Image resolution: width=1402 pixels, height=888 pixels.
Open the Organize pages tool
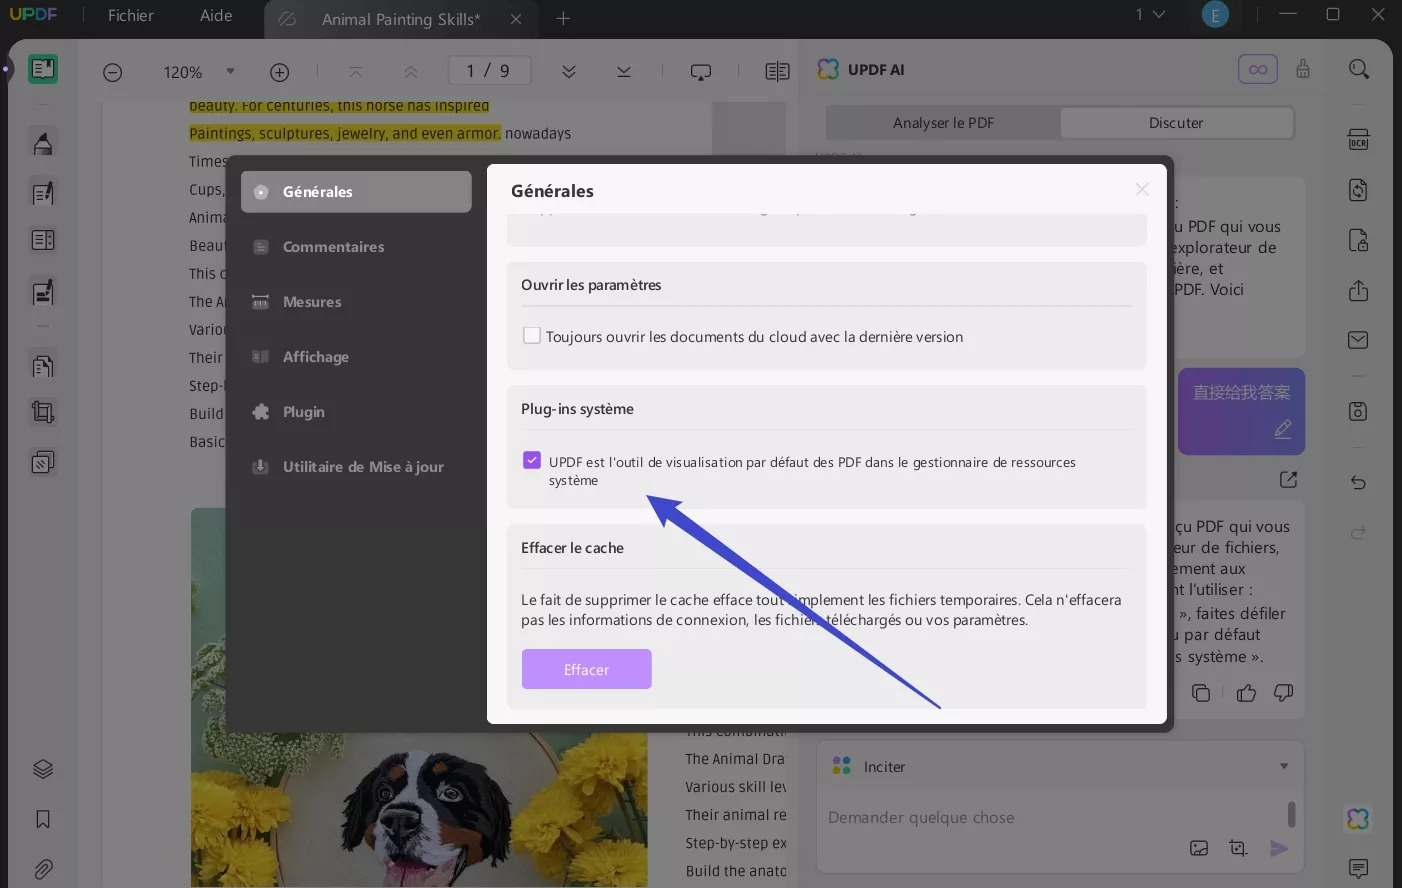(x=43, y=366)
